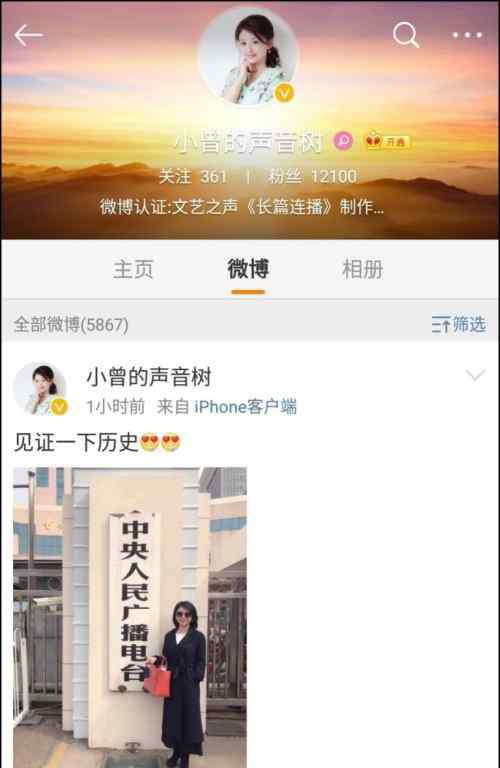Open the search magnifier icon
The width and height of the screenshot is (500, 768).
click(405, 35)
